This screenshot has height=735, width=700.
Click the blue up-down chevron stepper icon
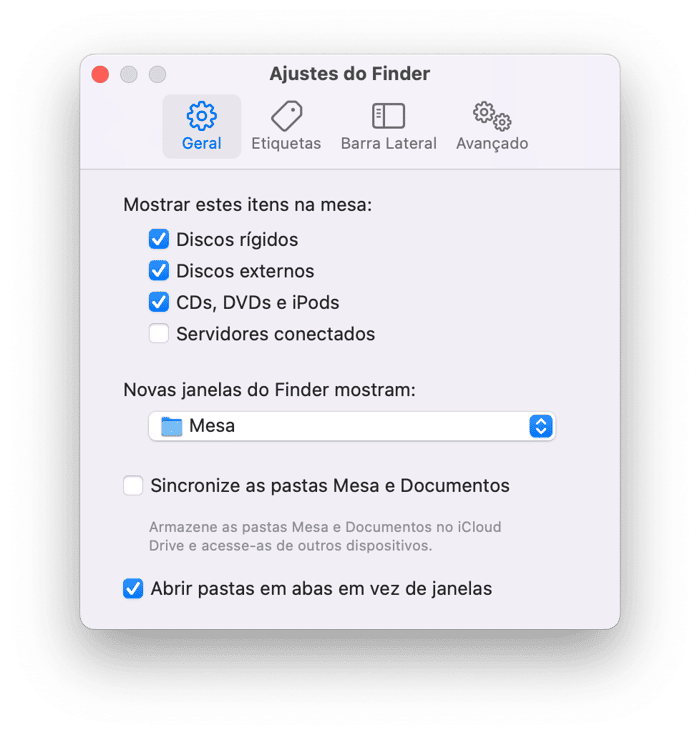click(541, 427)
